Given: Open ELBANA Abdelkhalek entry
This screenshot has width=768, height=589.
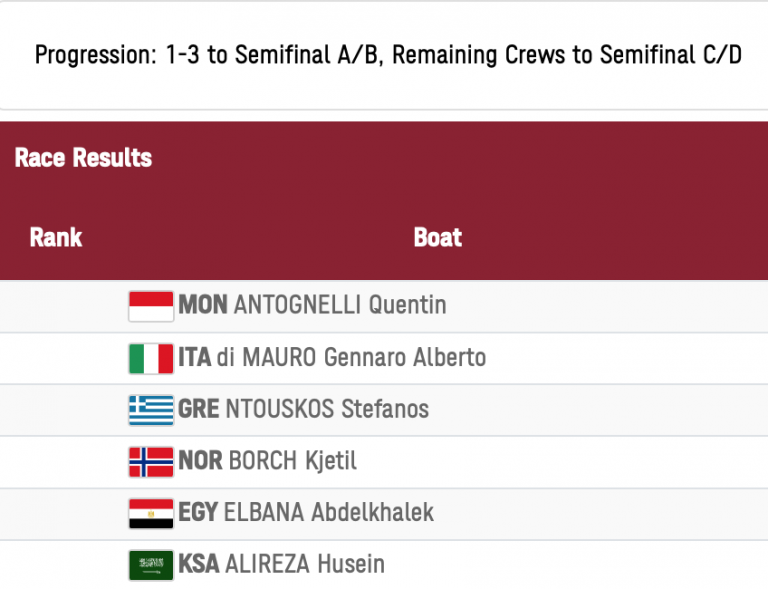Looking at the screenshot, I should click(x=330, y=514).
